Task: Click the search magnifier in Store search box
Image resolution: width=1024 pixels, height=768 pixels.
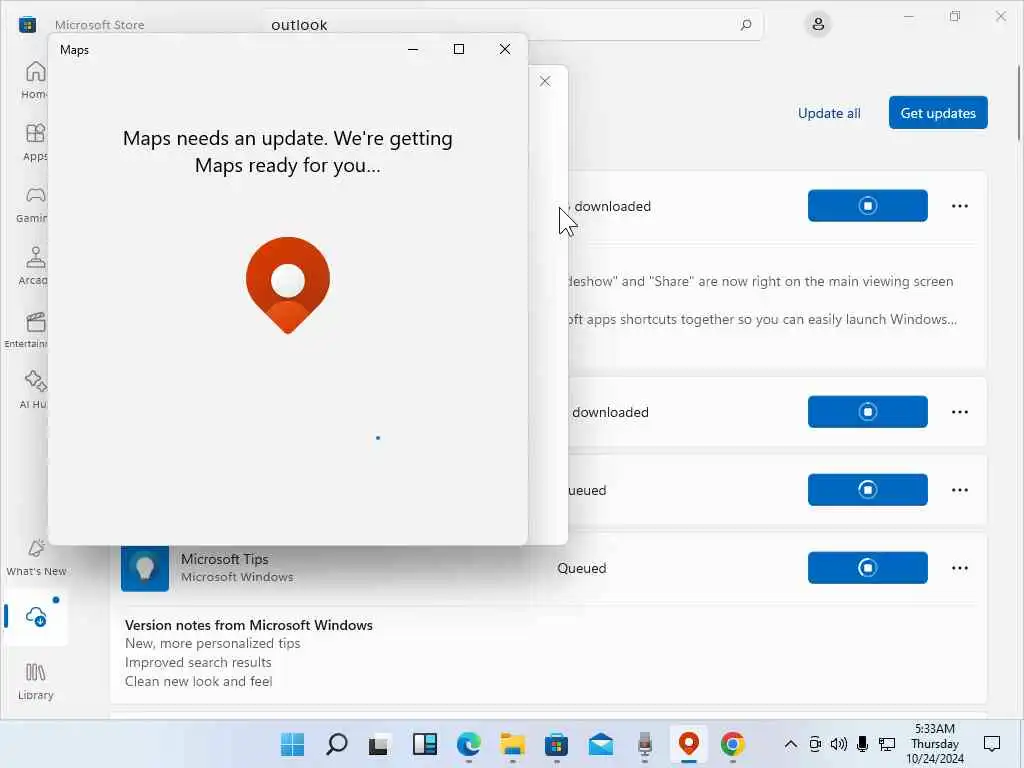Action: pyautogui.click(x=746, y=25)
